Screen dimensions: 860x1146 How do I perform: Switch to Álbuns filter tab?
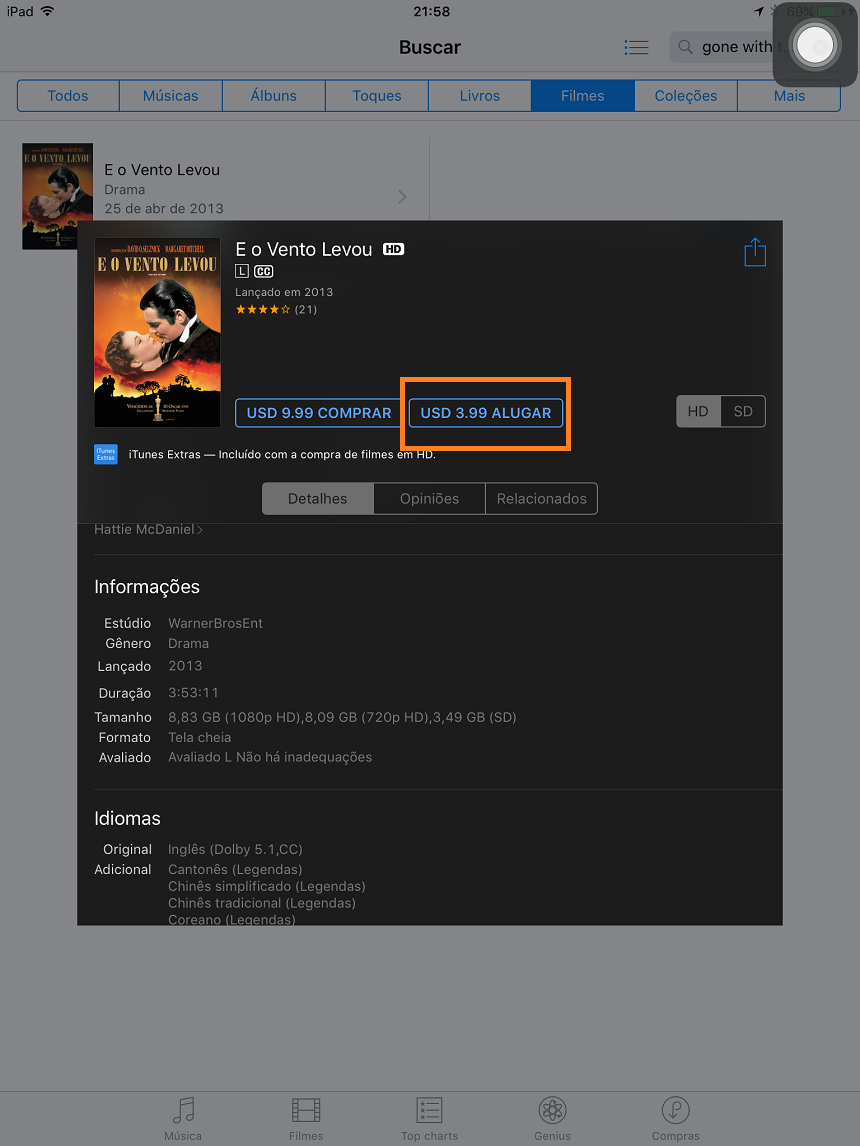coord(273,96)
